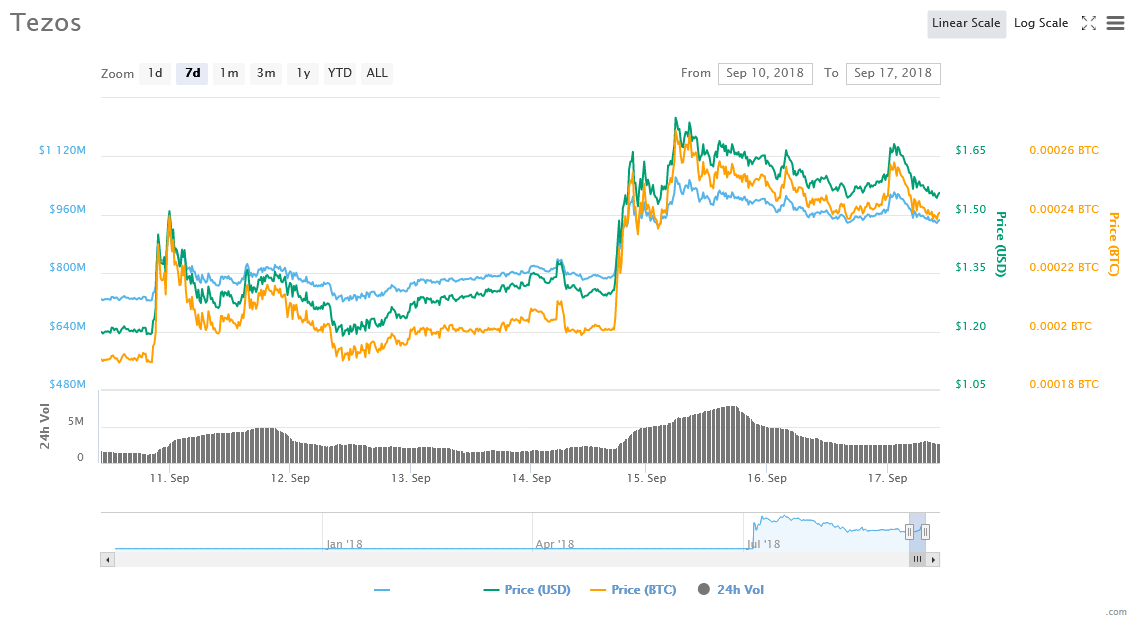Click navigator scrollbar left arrow
1137x620 pixels.
pyautogui.click(x=107, y=560)
